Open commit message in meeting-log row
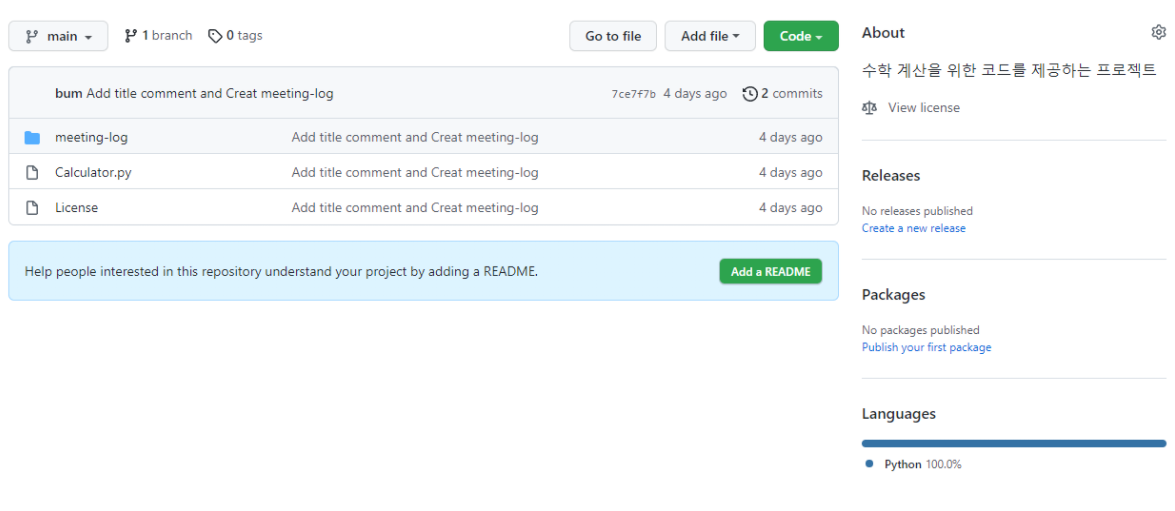 coord(414,138)
